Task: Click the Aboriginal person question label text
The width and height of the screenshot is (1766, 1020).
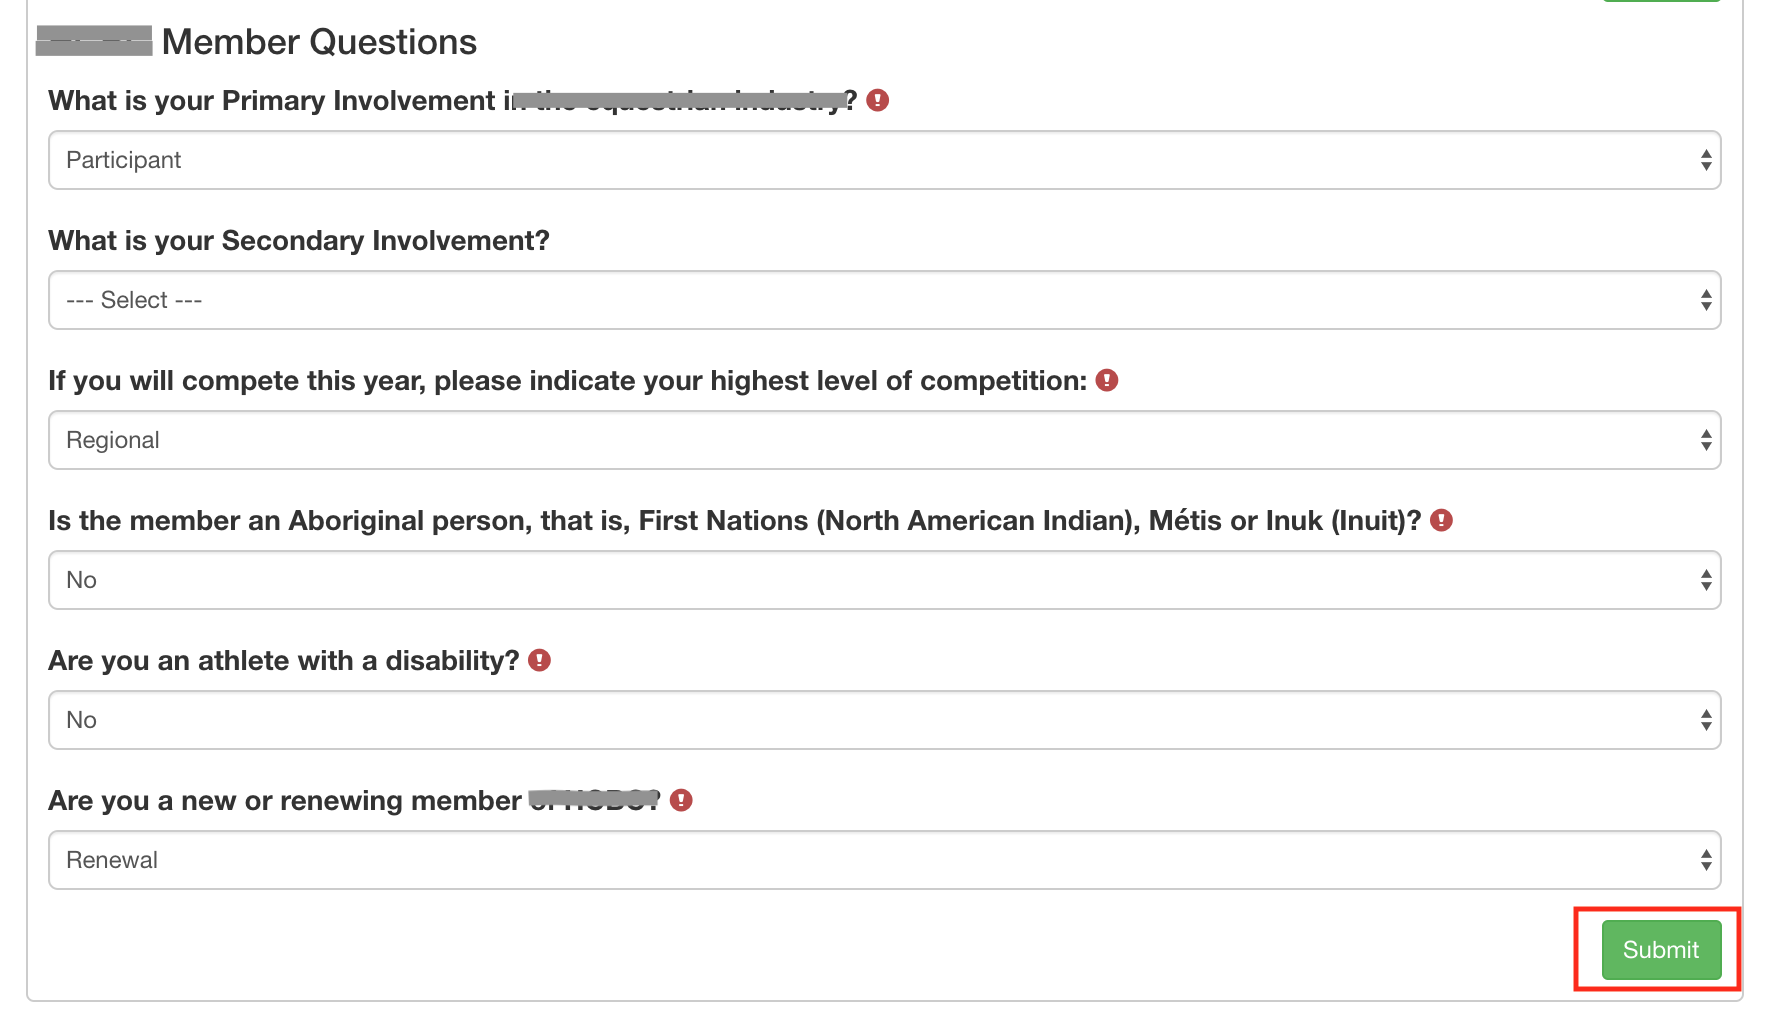Action: point(734,521)
